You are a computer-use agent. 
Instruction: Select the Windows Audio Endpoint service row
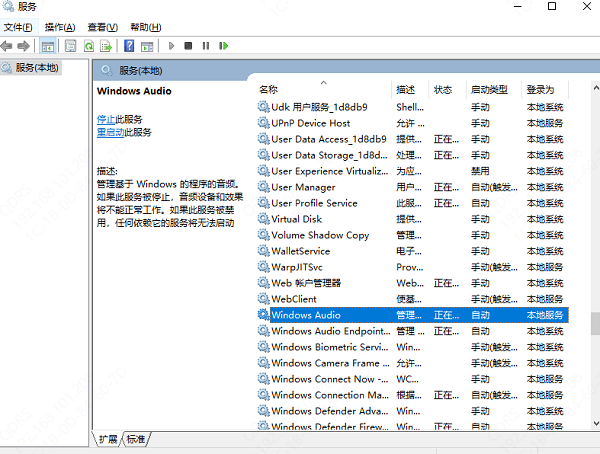coord(330,331)
